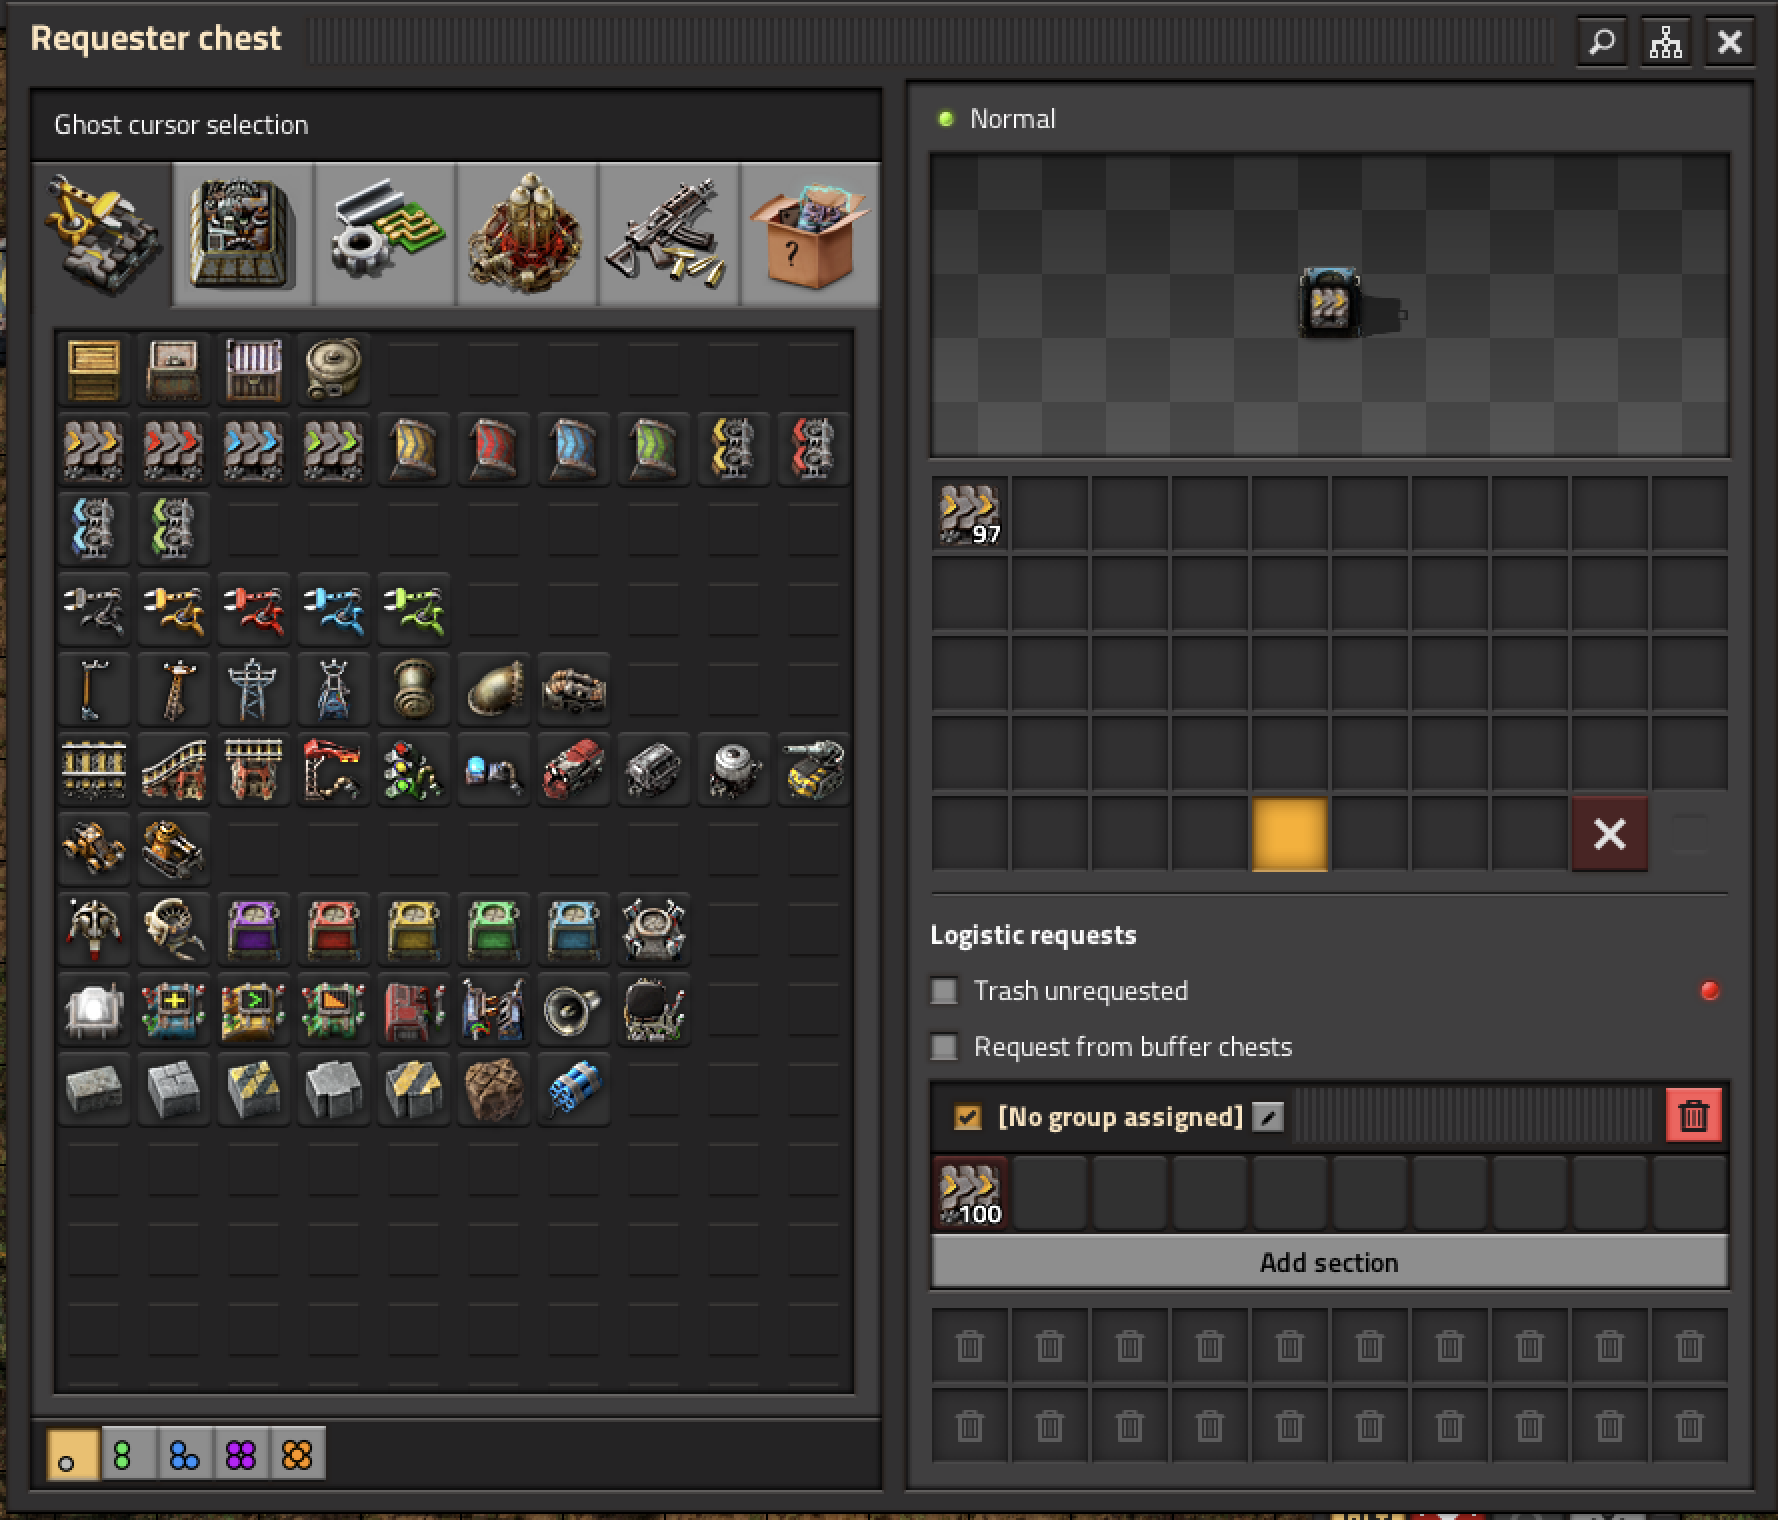Choose the locomotive item
The image size is (1778, 1520).
tap(574, 769)
